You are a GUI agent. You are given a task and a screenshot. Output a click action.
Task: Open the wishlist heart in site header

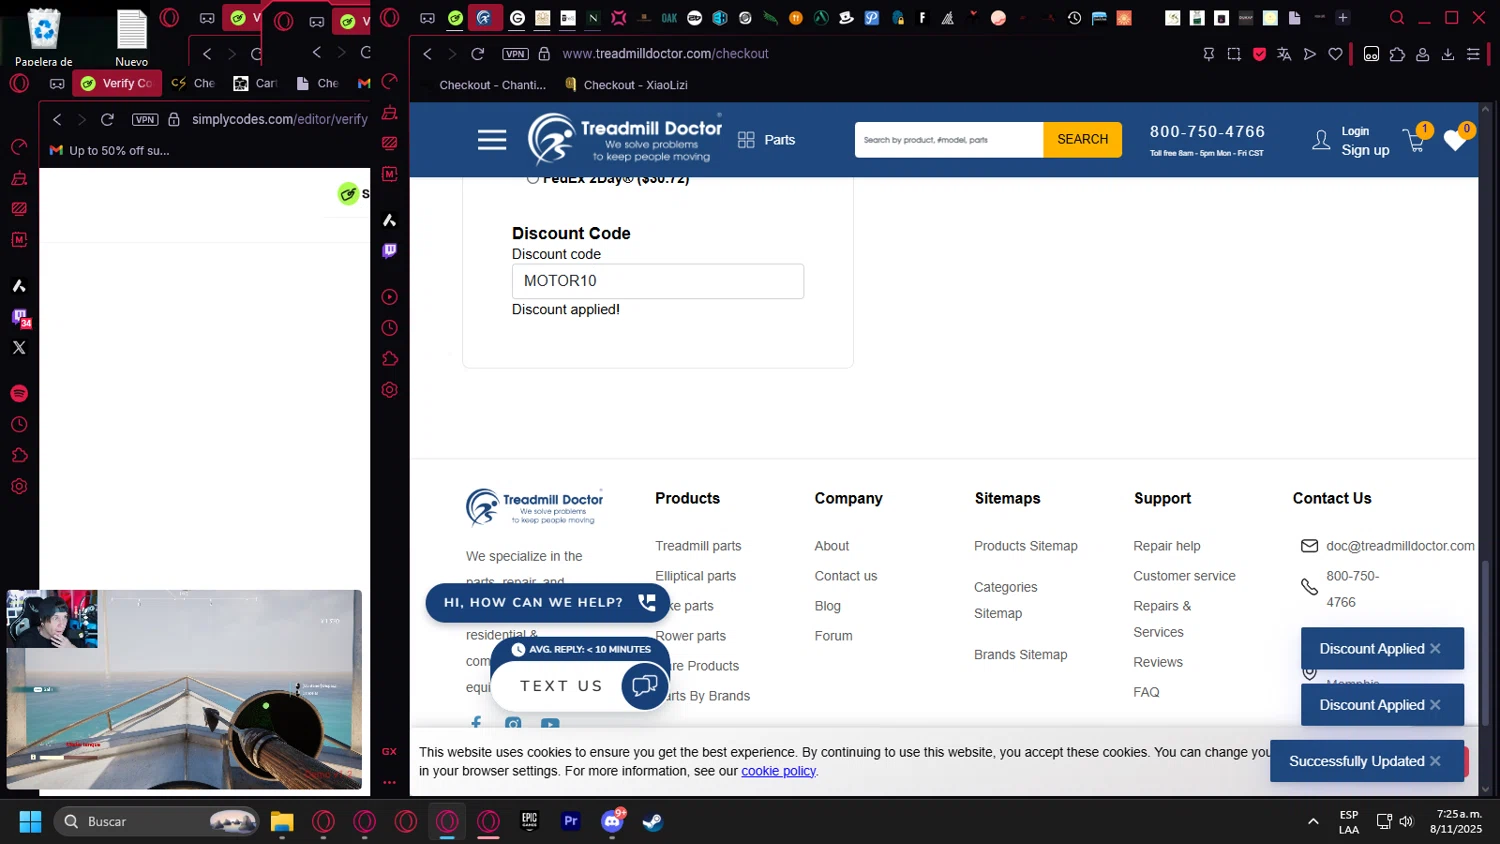1455,140
